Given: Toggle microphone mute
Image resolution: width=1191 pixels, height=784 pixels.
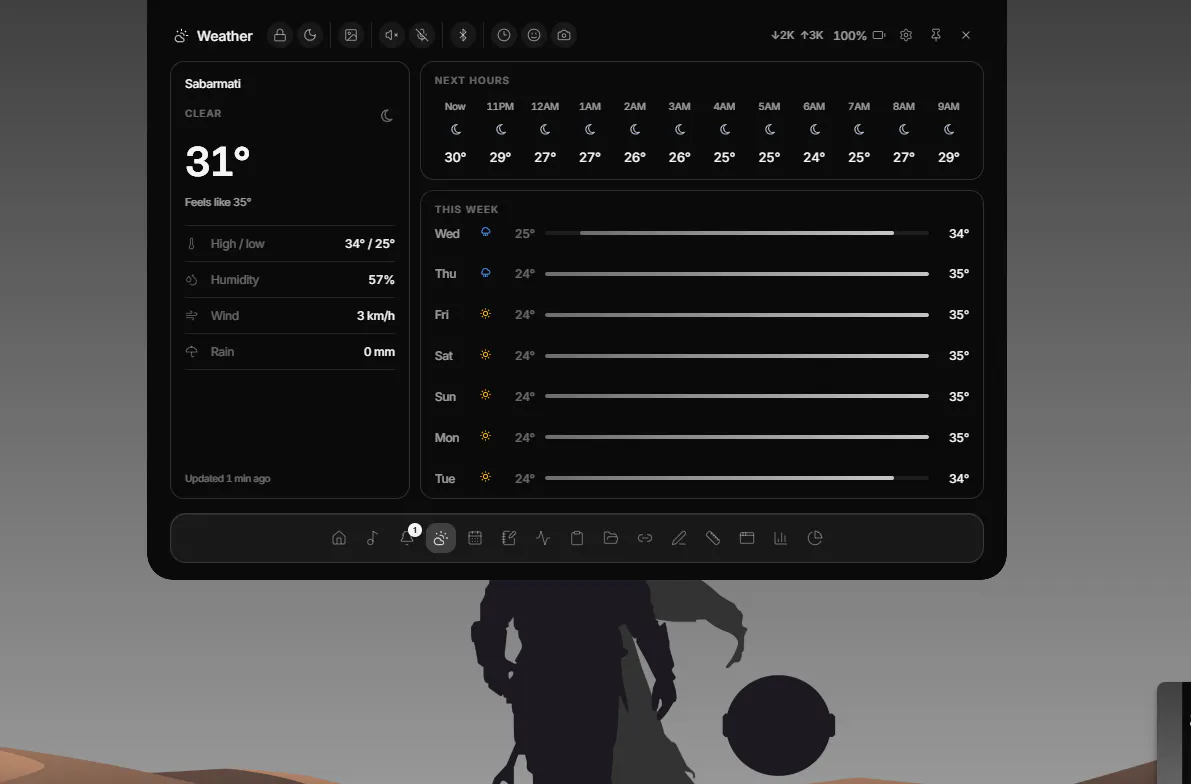Looking at the screenshot, I should coord(422,35).
